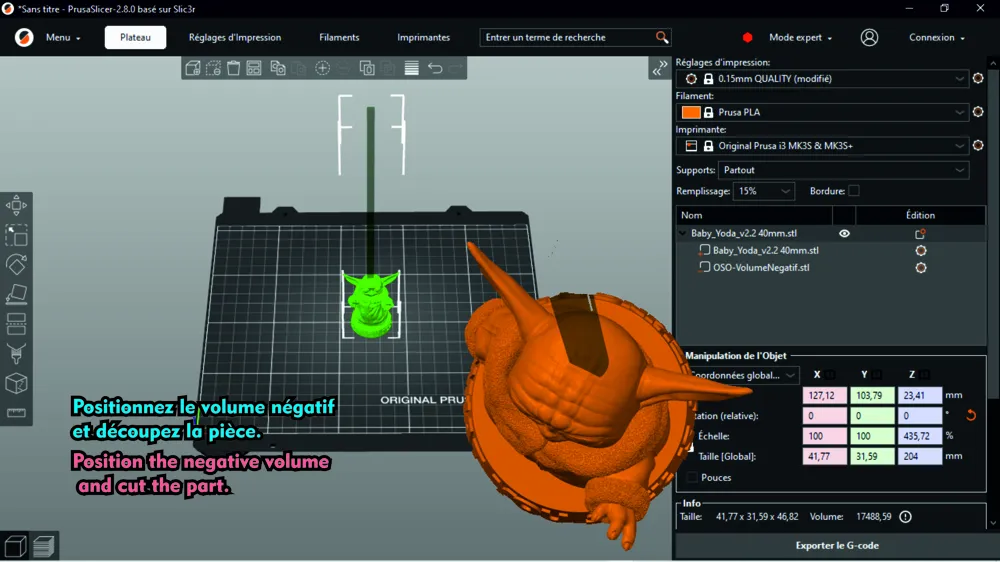Viewport: 1000px width, 562px height.
Task: Open the Connexion dropdown
Action: pos(936,38)
